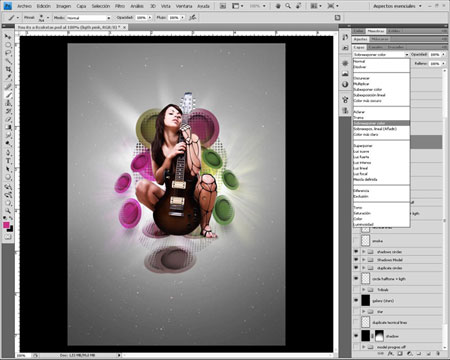
Task: Hide the Shadows Model group
Action: tap(356, 260)
